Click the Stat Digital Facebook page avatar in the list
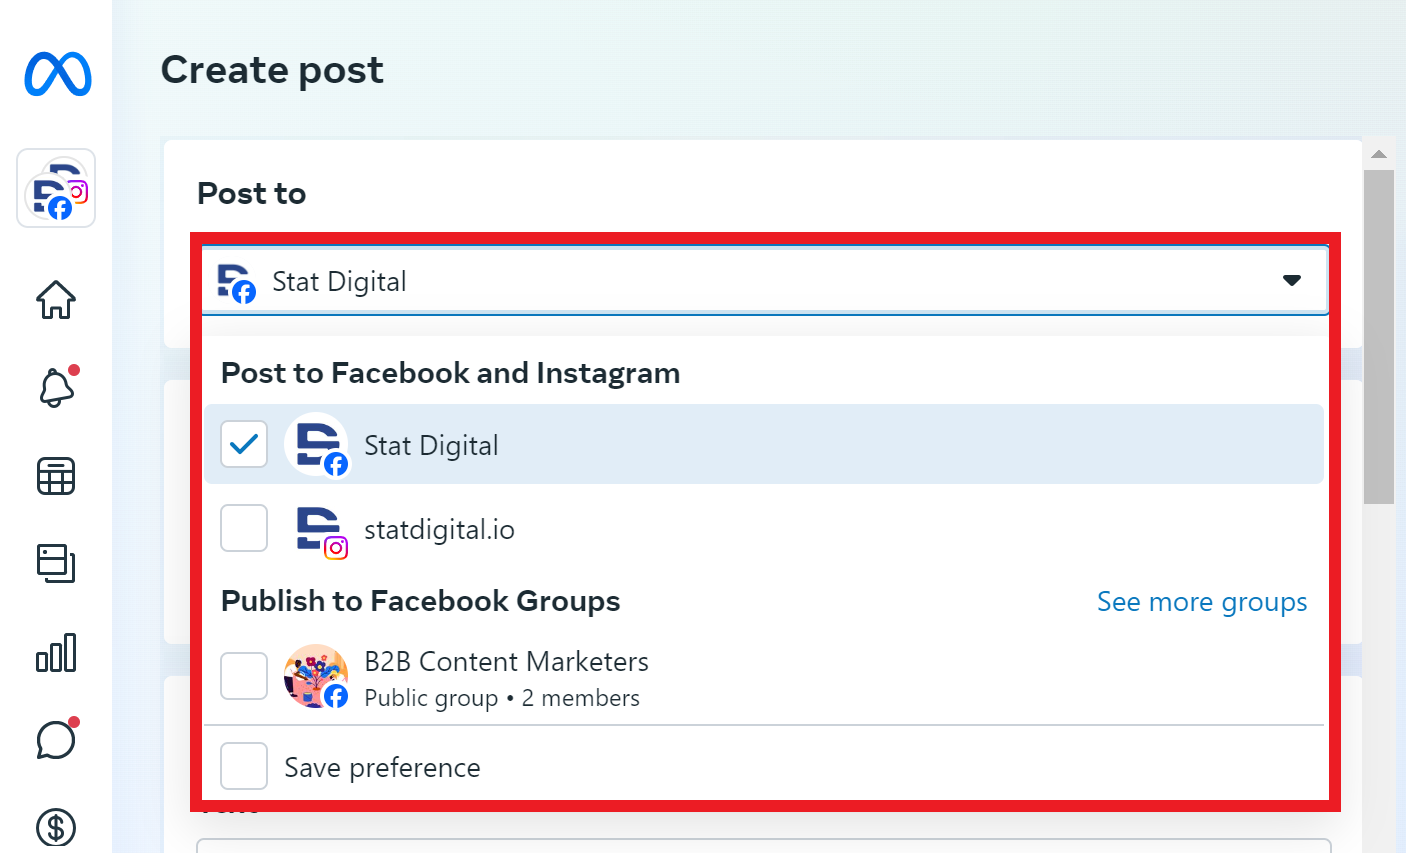The height and width of the screenshot is (853, 1406). click(317, 445)
